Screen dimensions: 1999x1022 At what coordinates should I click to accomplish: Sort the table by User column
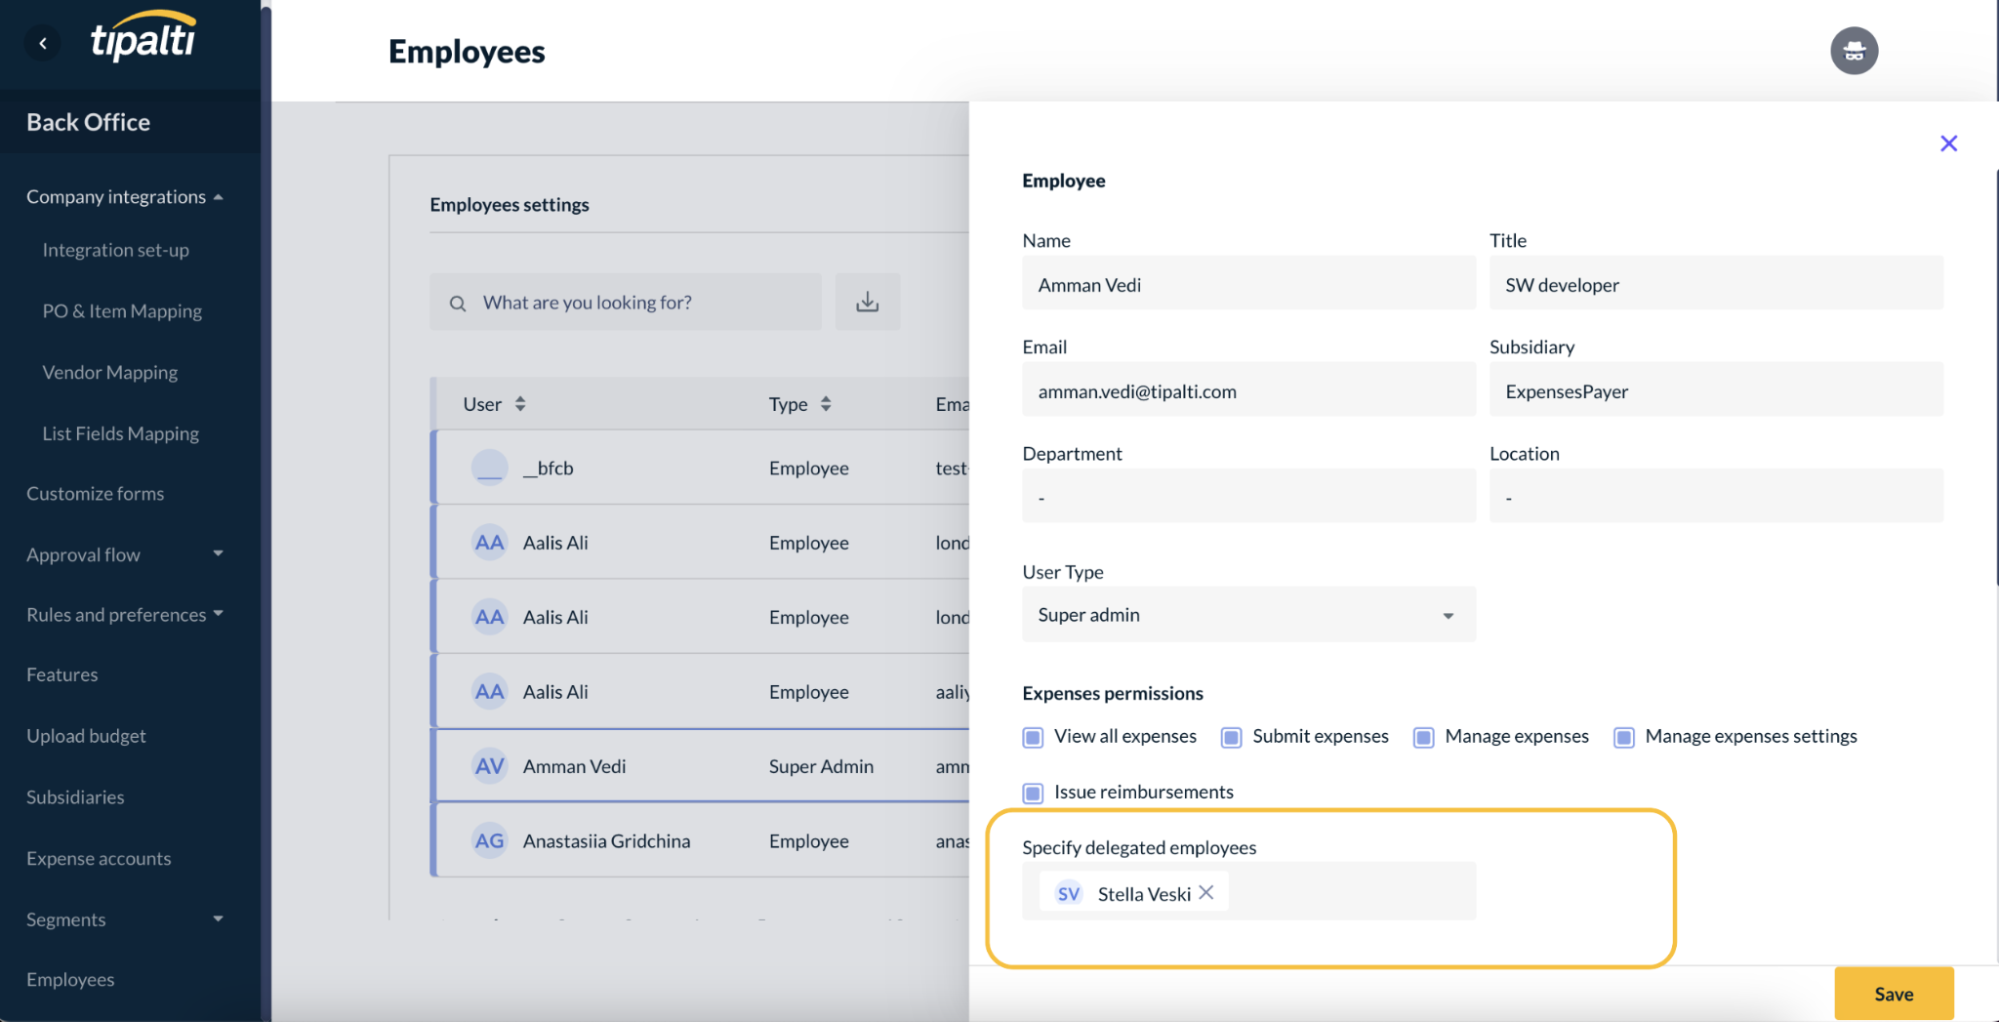[x=519, y=404]
